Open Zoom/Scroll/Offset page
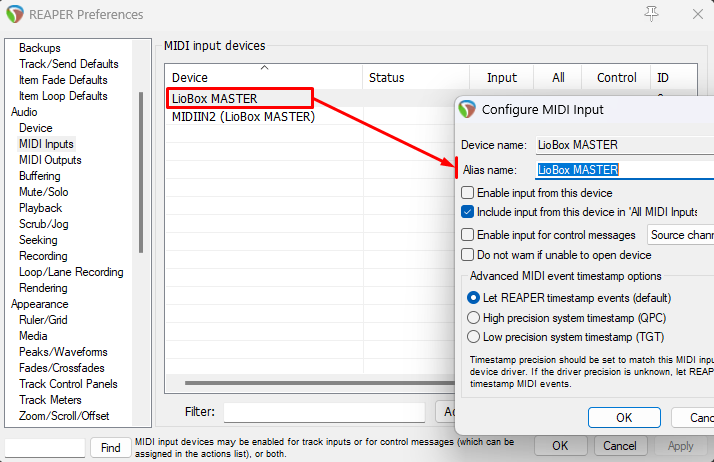Viewport: 714px width, 462px height. click(64, 416)
